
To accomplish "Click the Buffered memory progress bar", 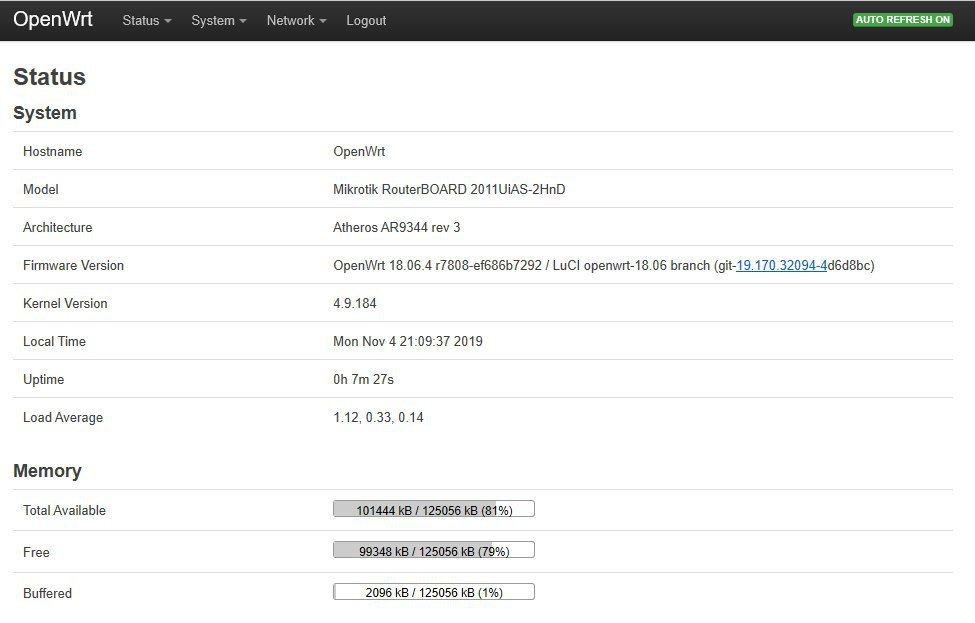I will [x=434, y=592].
